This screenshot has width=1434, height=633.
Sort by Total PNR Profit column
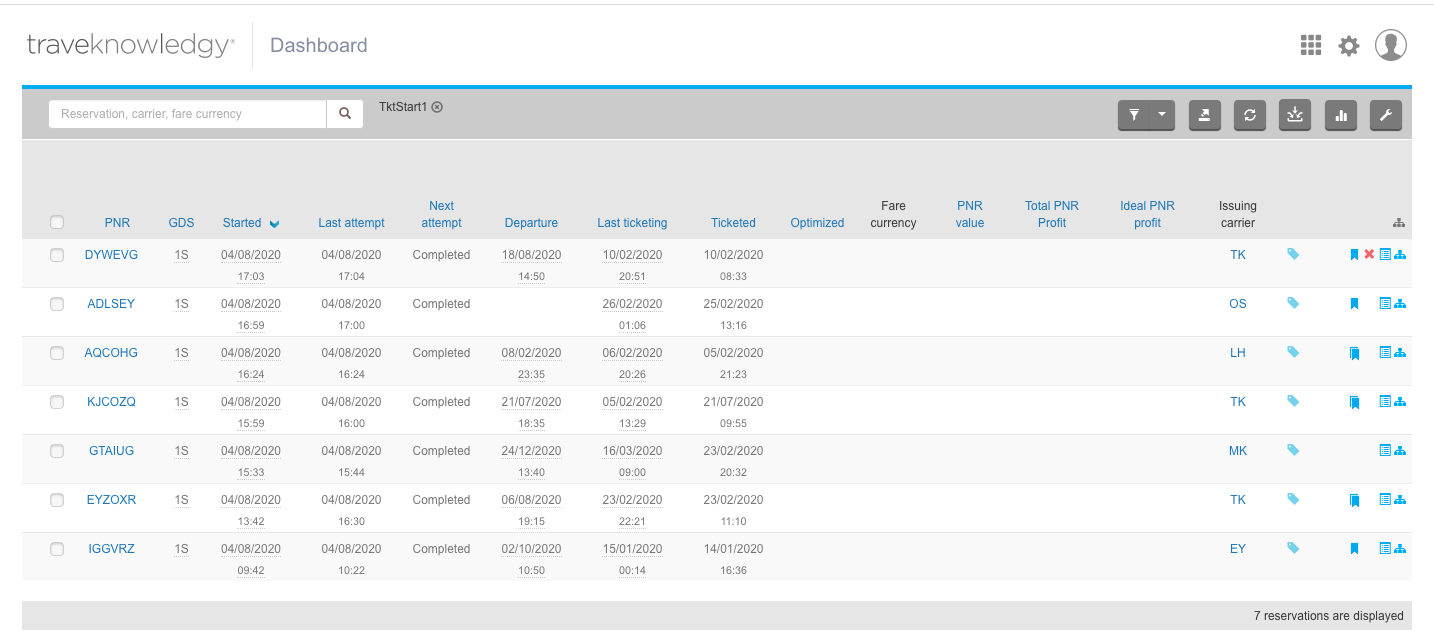[1051, 214]
